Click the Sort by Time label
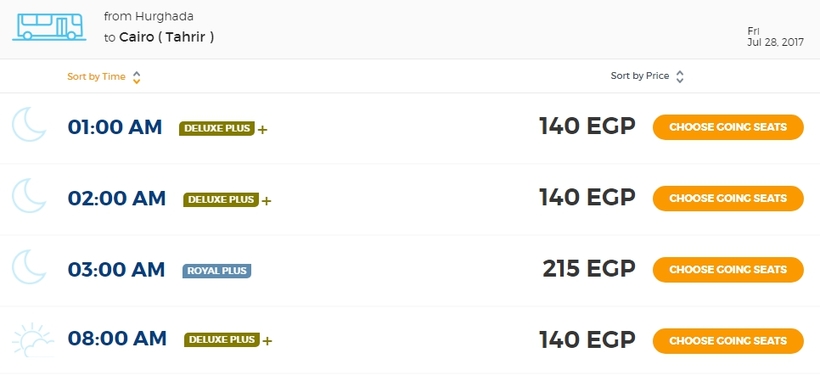The height and width of the screenshot is (381, 820). pyautogui.click(x=96, y=77)
